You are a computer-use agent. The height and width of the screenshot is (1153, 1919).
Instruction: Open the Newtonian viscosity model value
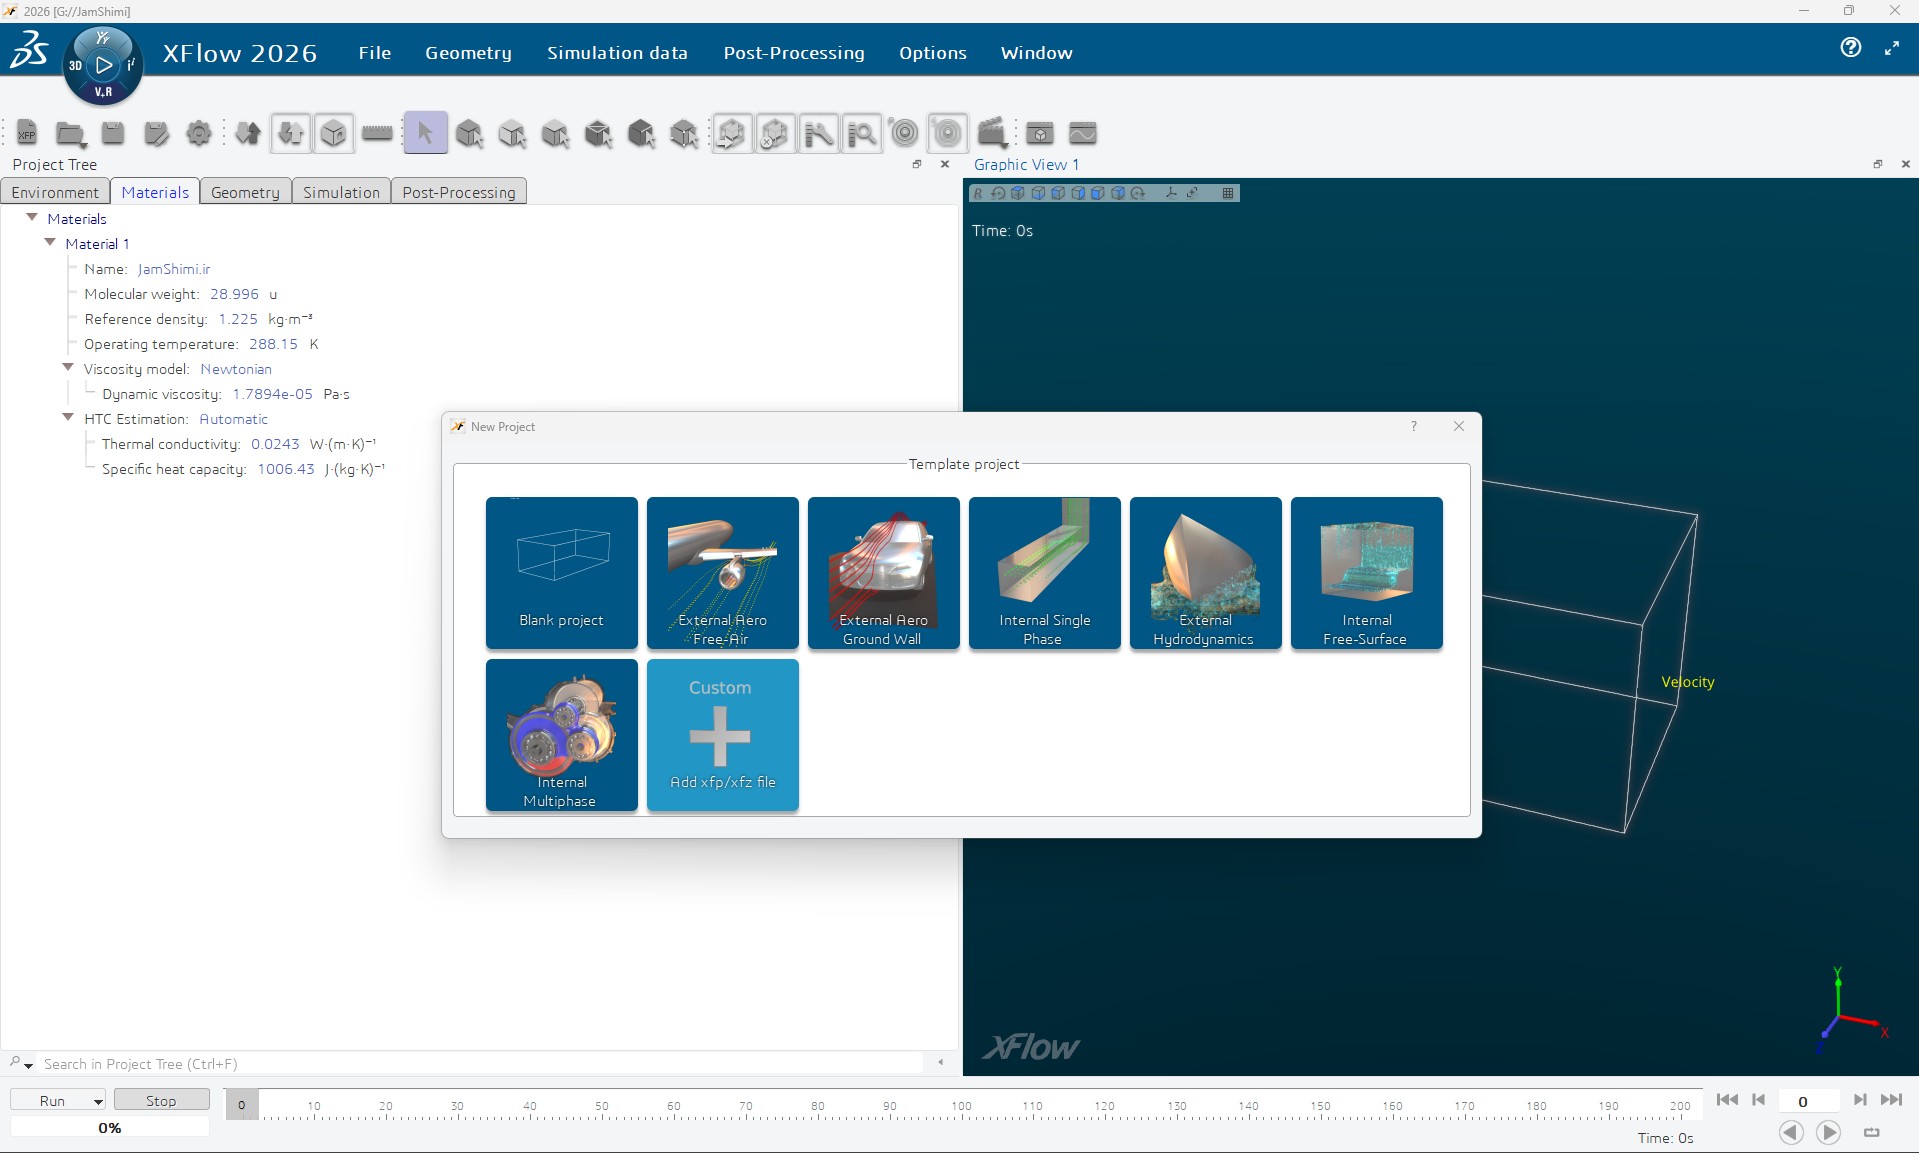(236, 369)
